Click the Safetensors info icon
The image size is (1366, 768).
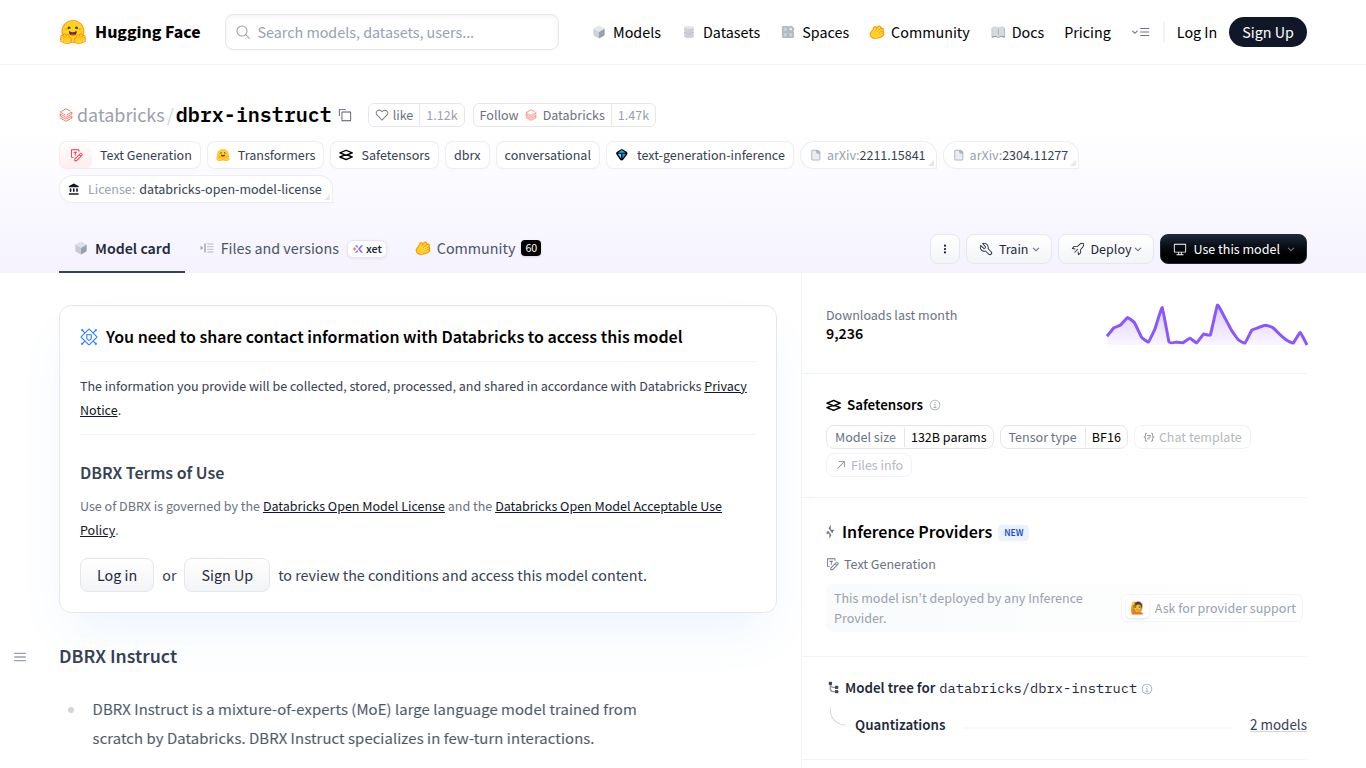point(935,405)
